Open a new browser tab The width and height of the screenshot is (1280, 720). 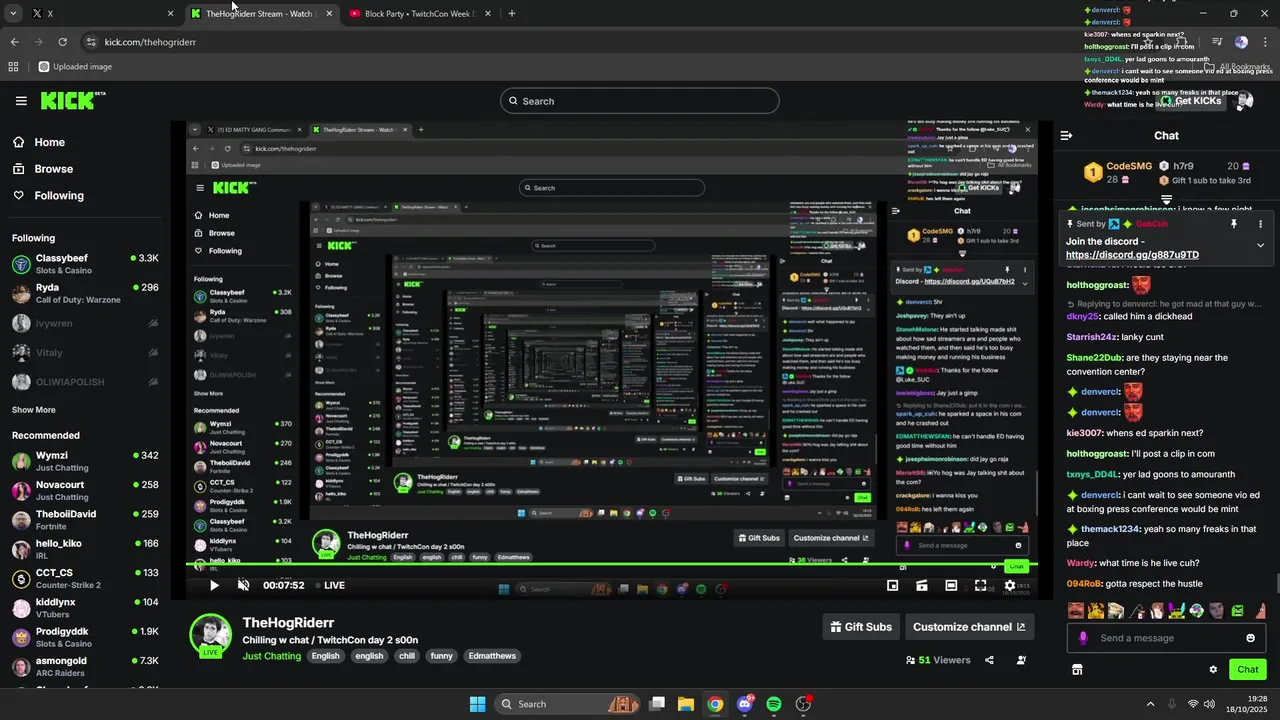(x=512, y=14)
